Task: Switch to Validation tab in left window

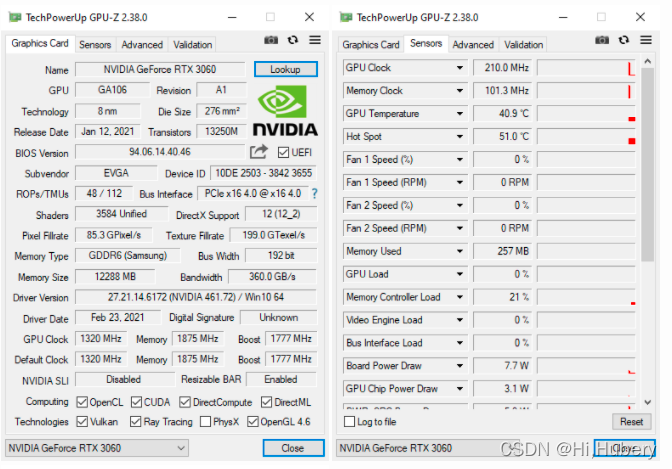Action: click(192, 45)
